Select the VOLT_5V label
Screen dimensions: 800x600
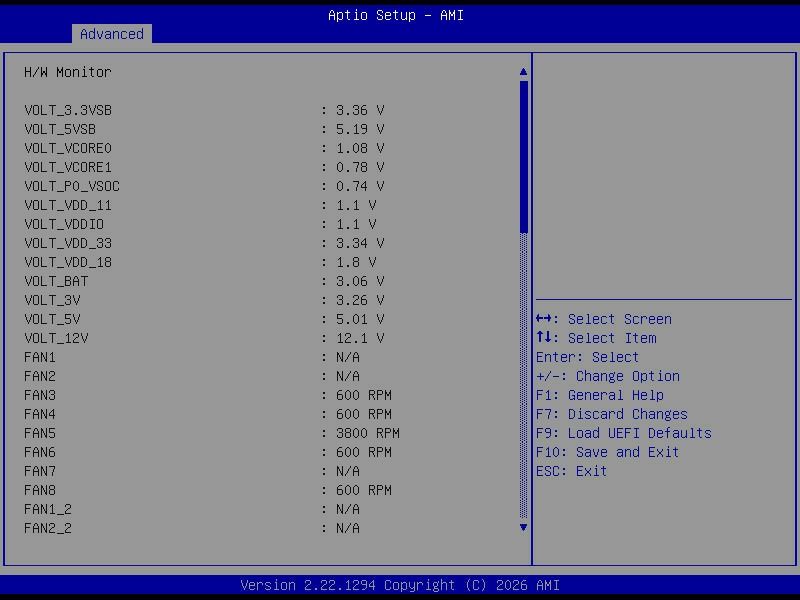[52, 319]
